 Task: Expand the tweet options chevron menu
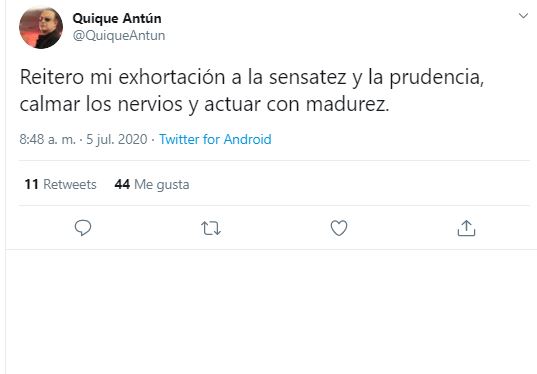[x=523, y=15]
